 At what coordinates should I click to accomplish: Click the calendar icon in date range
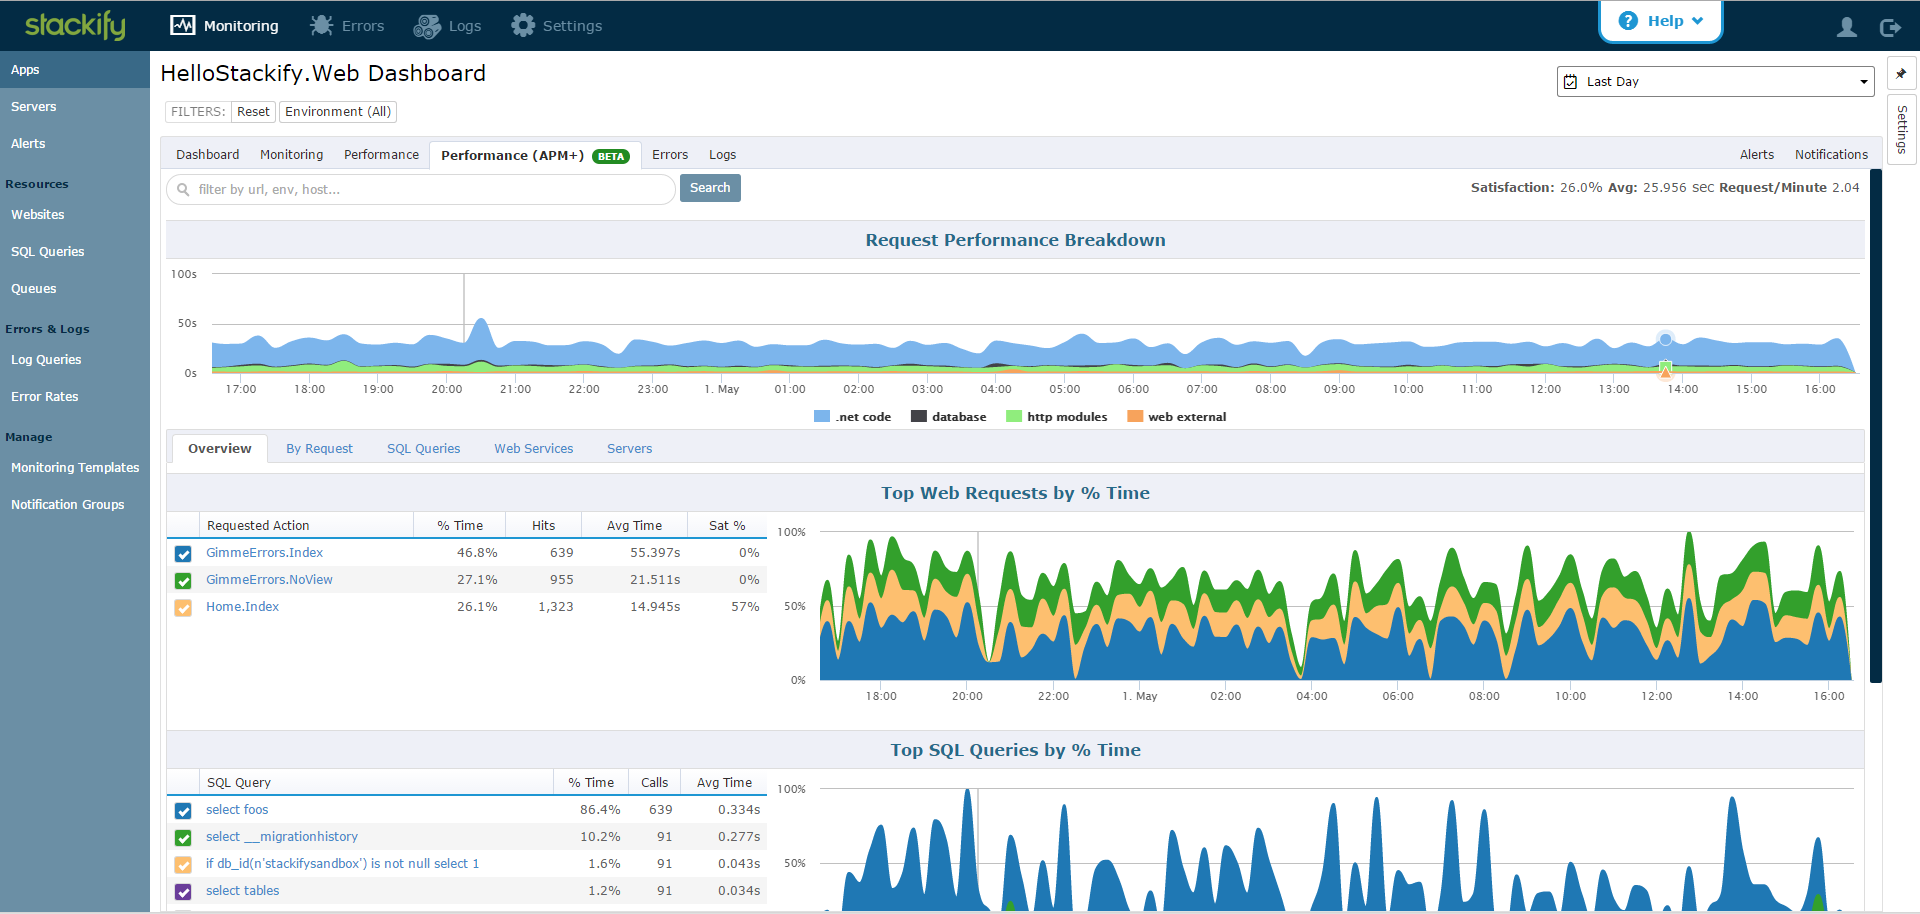pyautogui.click(x=1571, y=82)
